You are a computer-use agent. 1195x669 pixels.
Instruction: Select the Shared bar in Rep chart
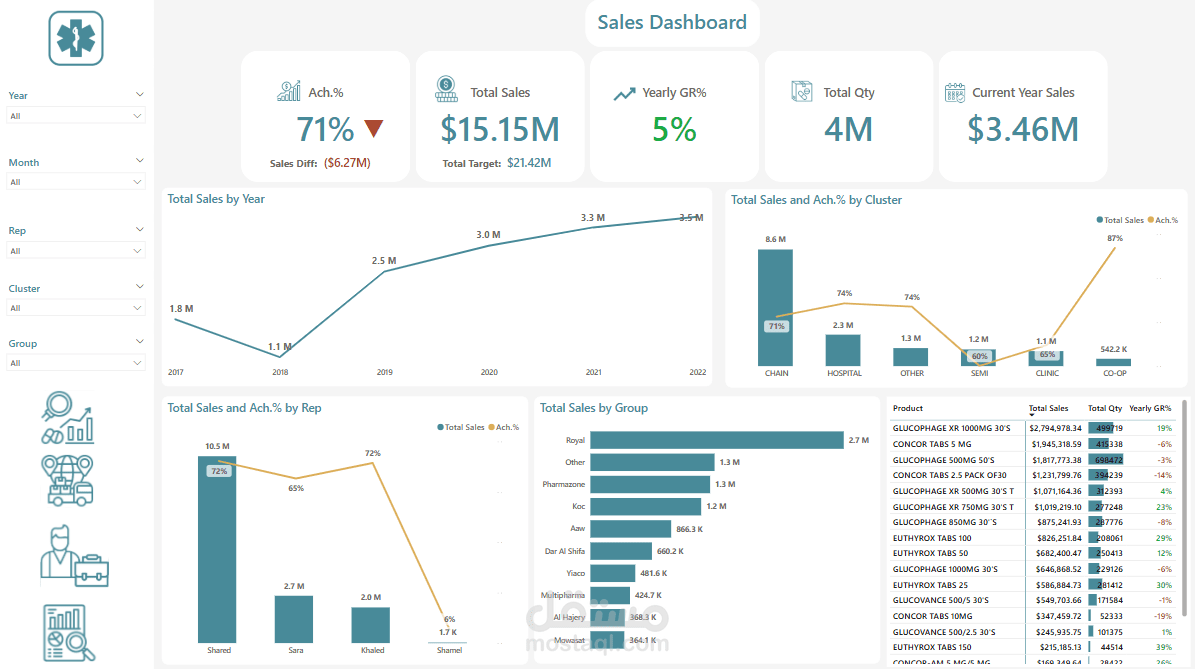[x=217, y=549]
